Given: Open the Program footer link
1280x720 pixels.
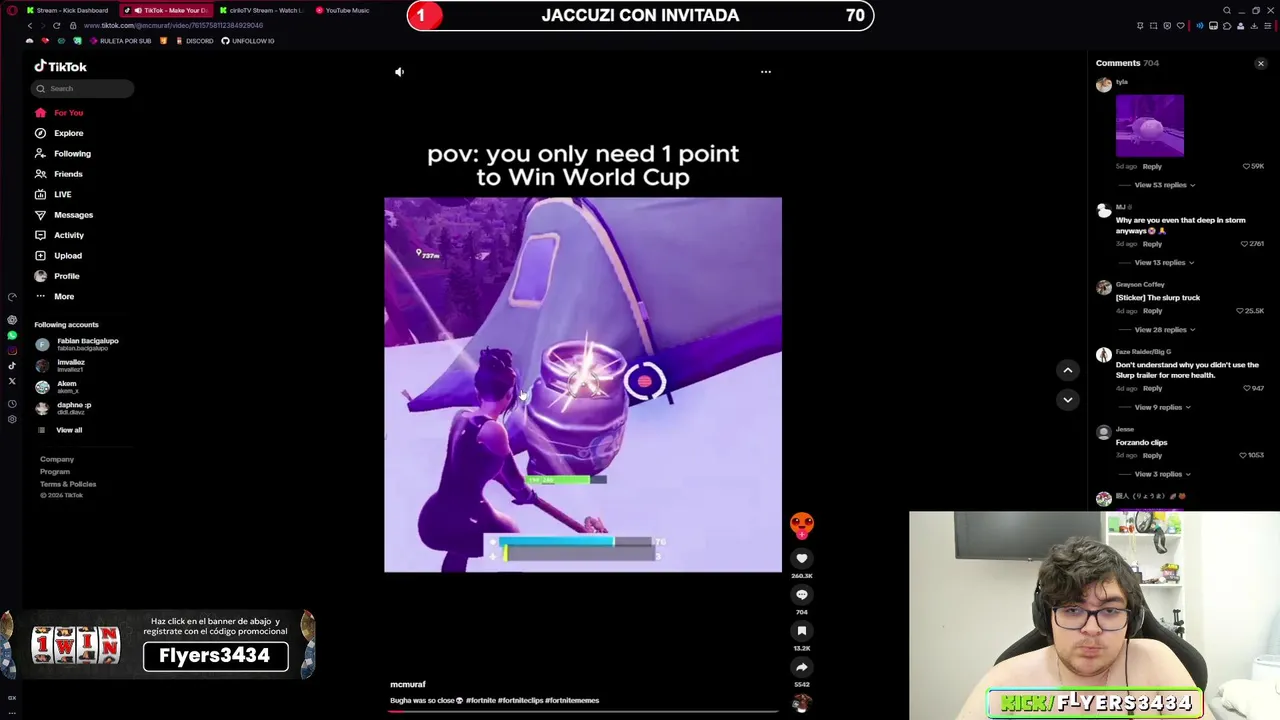Looking at the screenshot, I should click(55, 472).
